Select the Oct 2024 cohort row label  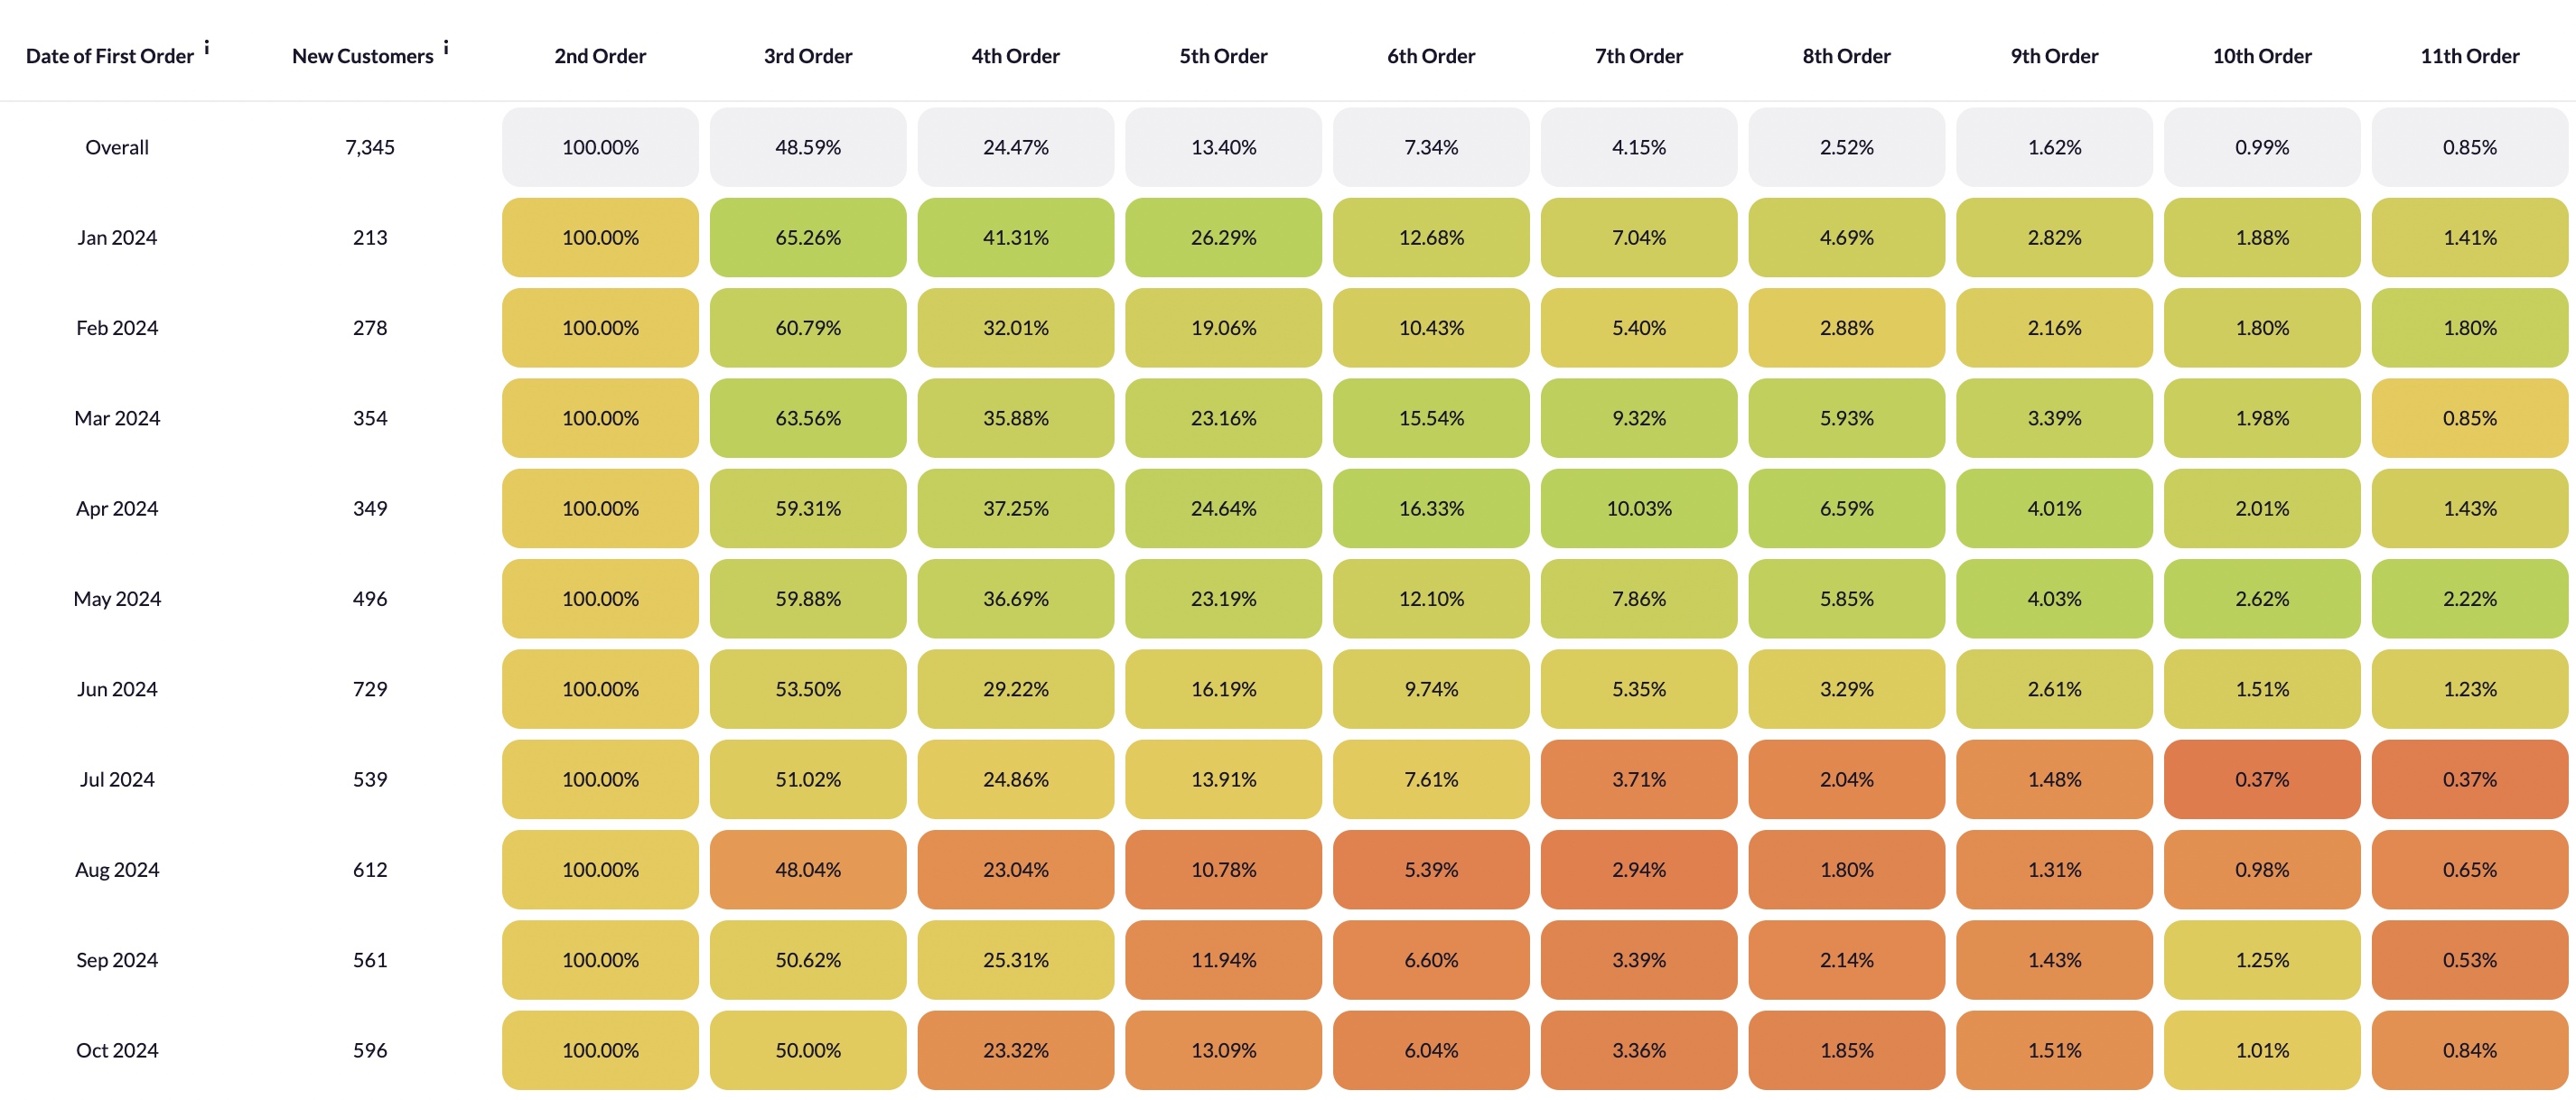click(x=117, y=1050)
